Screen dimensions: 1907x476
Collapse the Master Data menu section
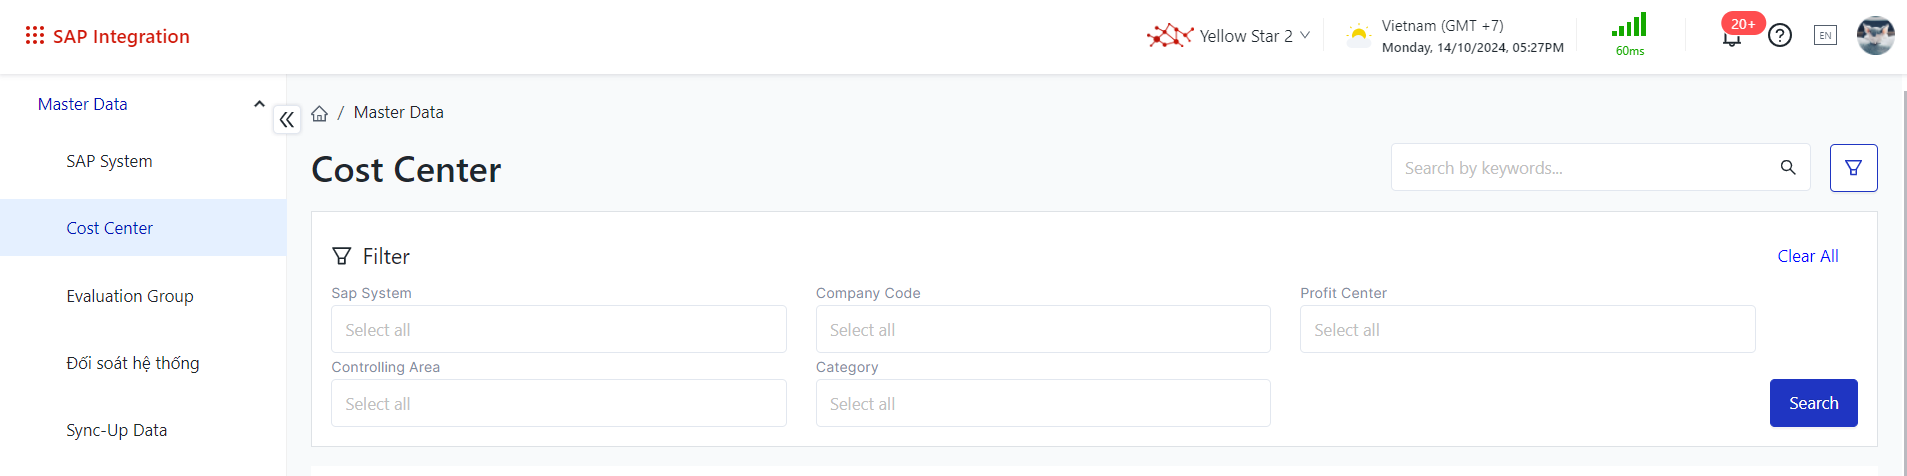[259, 104]
